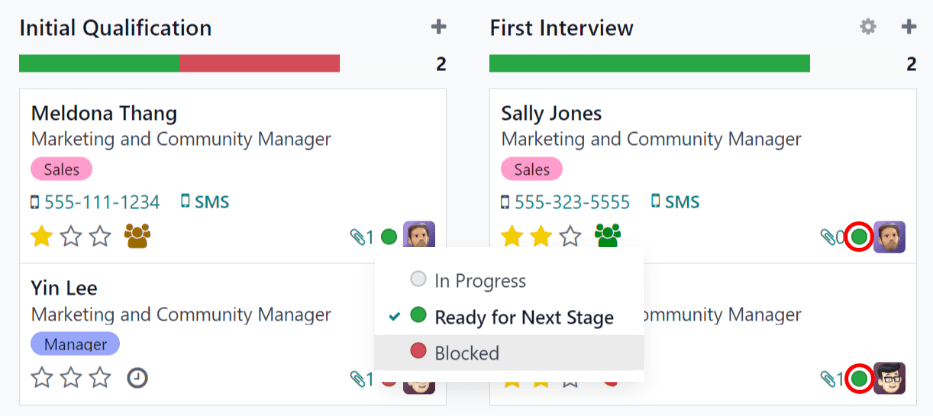This screenshot has width=933, height=416.
Task: Click plus icon in Initial Qualification column
Action: (438, 27)
